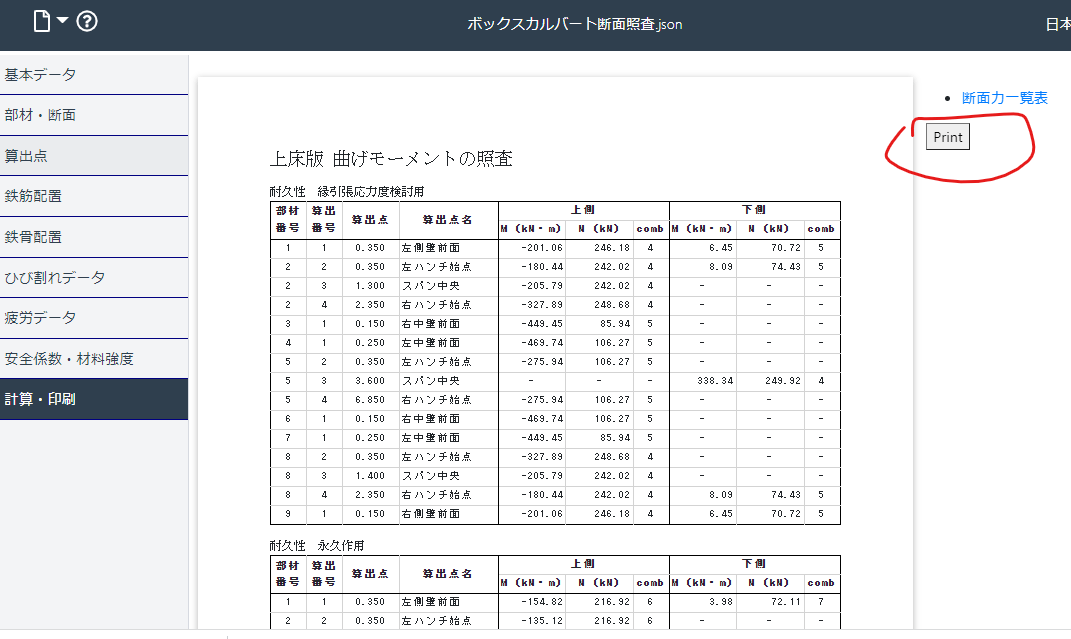Click the 3.600 calculation point value
Image resolution: width=1071 pixels, height=639 pixels.
[370, 381]
